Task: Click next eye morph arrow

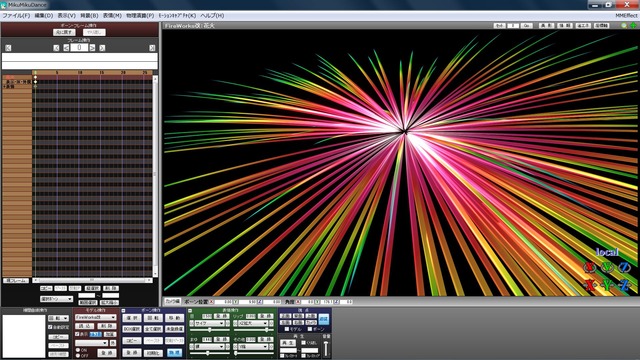Action: pyautogui.click(x=228, y=323)
